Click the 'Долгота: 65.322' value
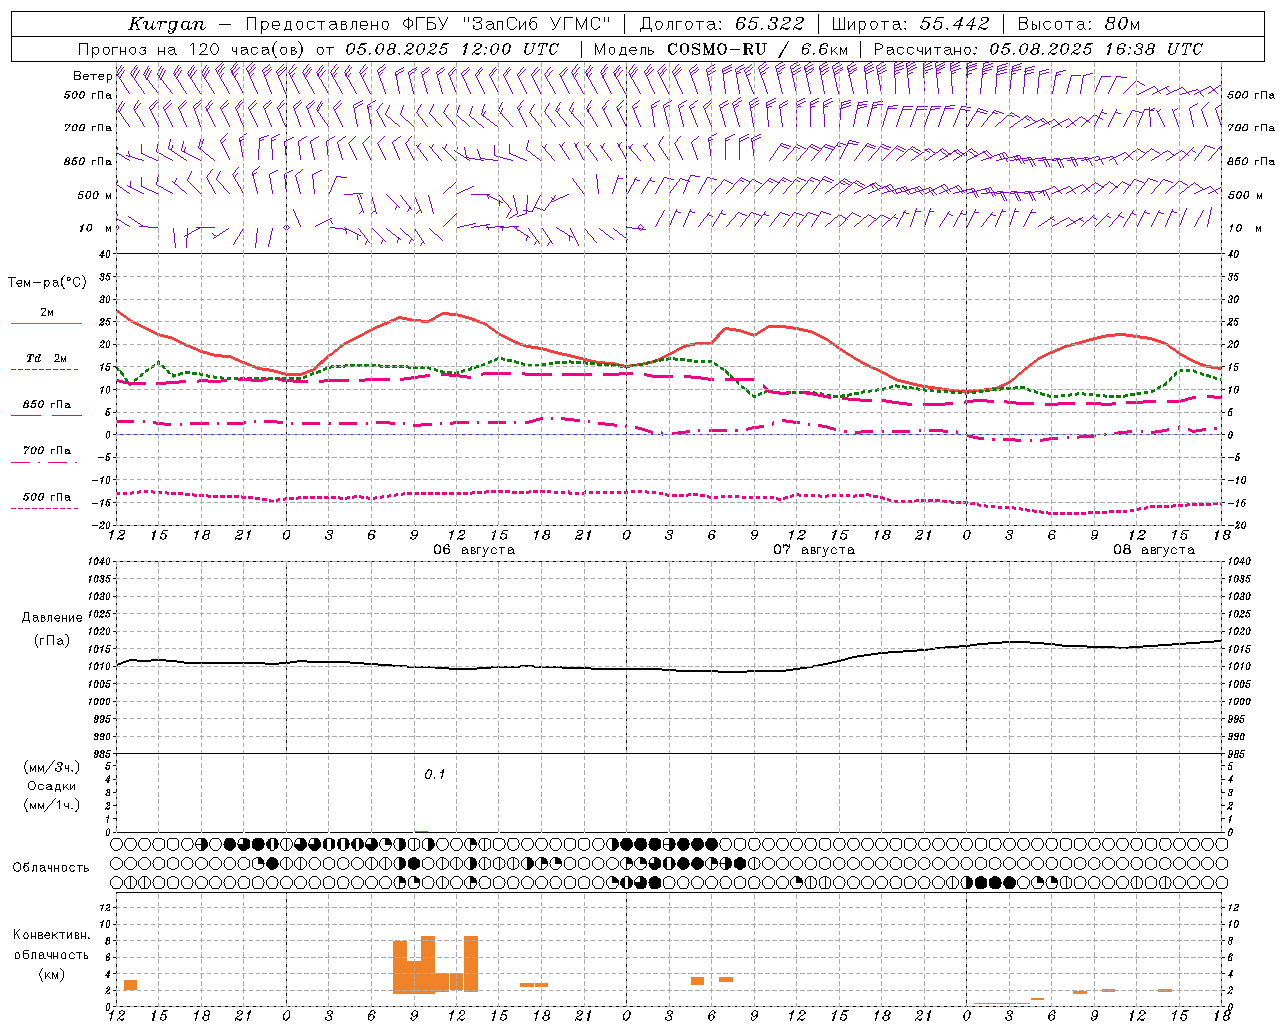Image resolution: width=1280 pixels, height=1024 pixels. click(722, 24)
